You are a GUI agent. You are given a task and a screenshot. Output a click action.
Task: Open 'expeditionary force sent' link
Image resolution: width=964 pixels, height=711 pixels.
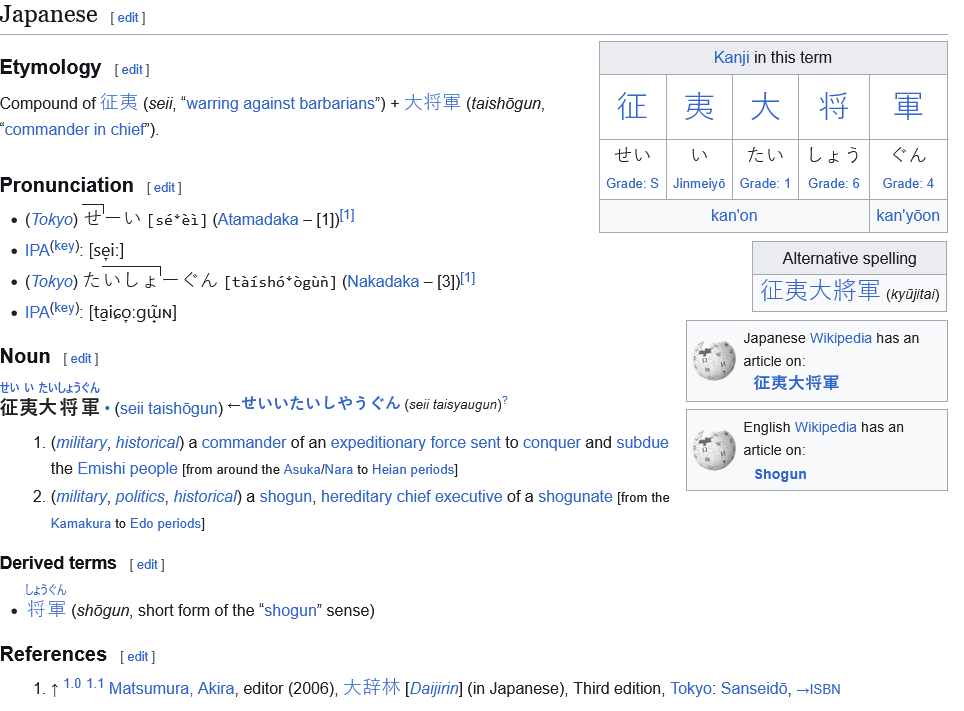[416, 443]
